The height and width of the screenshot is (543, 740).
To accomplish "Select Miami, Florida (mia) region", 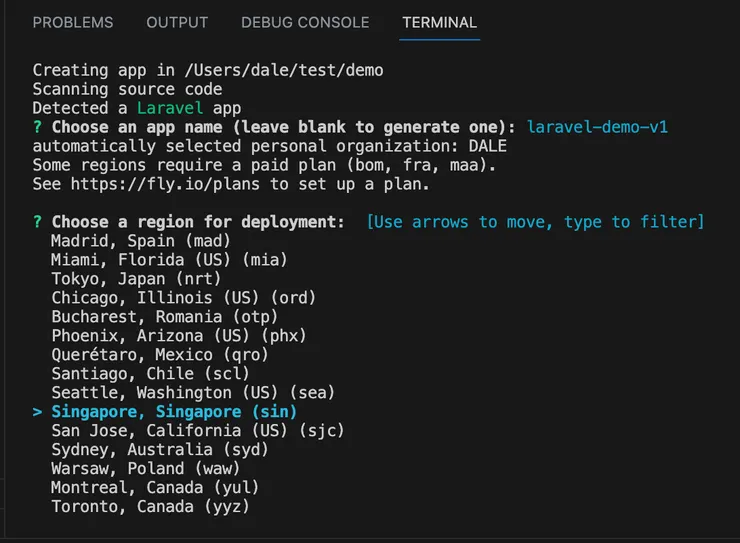I will (x=169, y=260).
